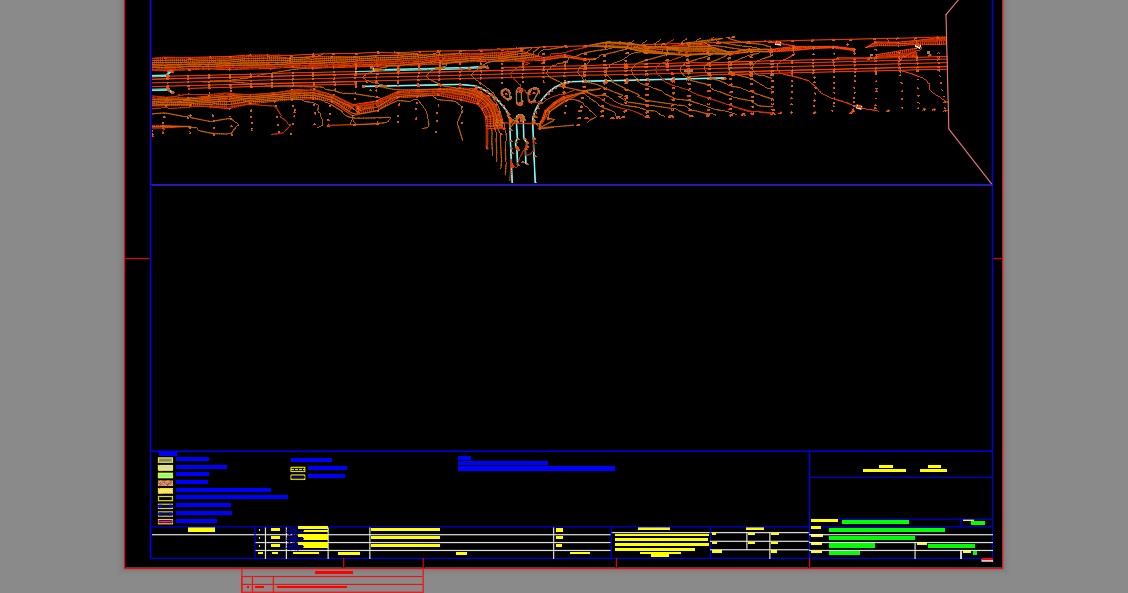Select the longest green text line in title block
Screen dimensions: 1128x593
[x=886, y=530]
